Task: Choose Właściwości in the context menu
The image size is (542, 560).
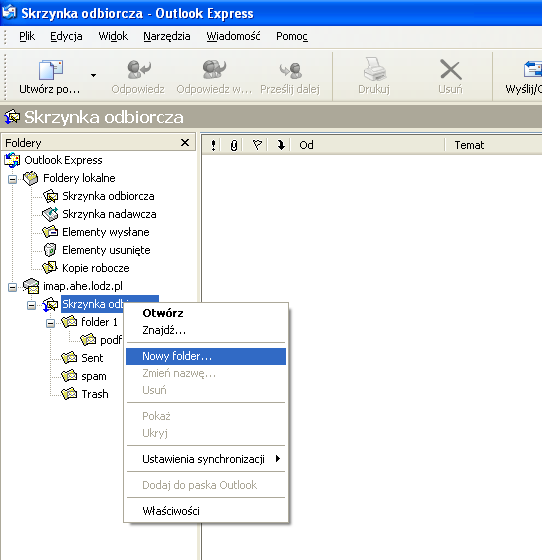Action: [206, 511]
